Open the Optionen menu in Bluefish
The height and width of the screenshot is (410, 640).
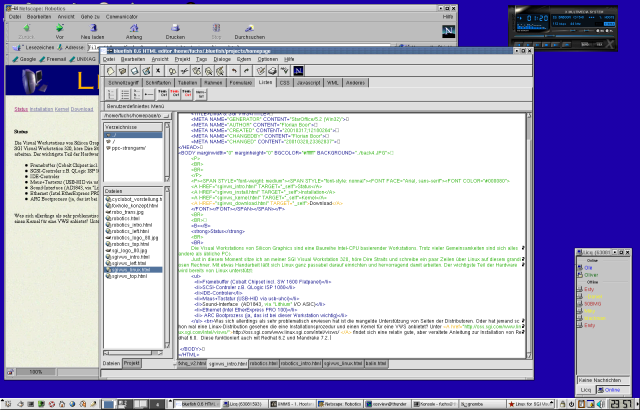[268, 60]
